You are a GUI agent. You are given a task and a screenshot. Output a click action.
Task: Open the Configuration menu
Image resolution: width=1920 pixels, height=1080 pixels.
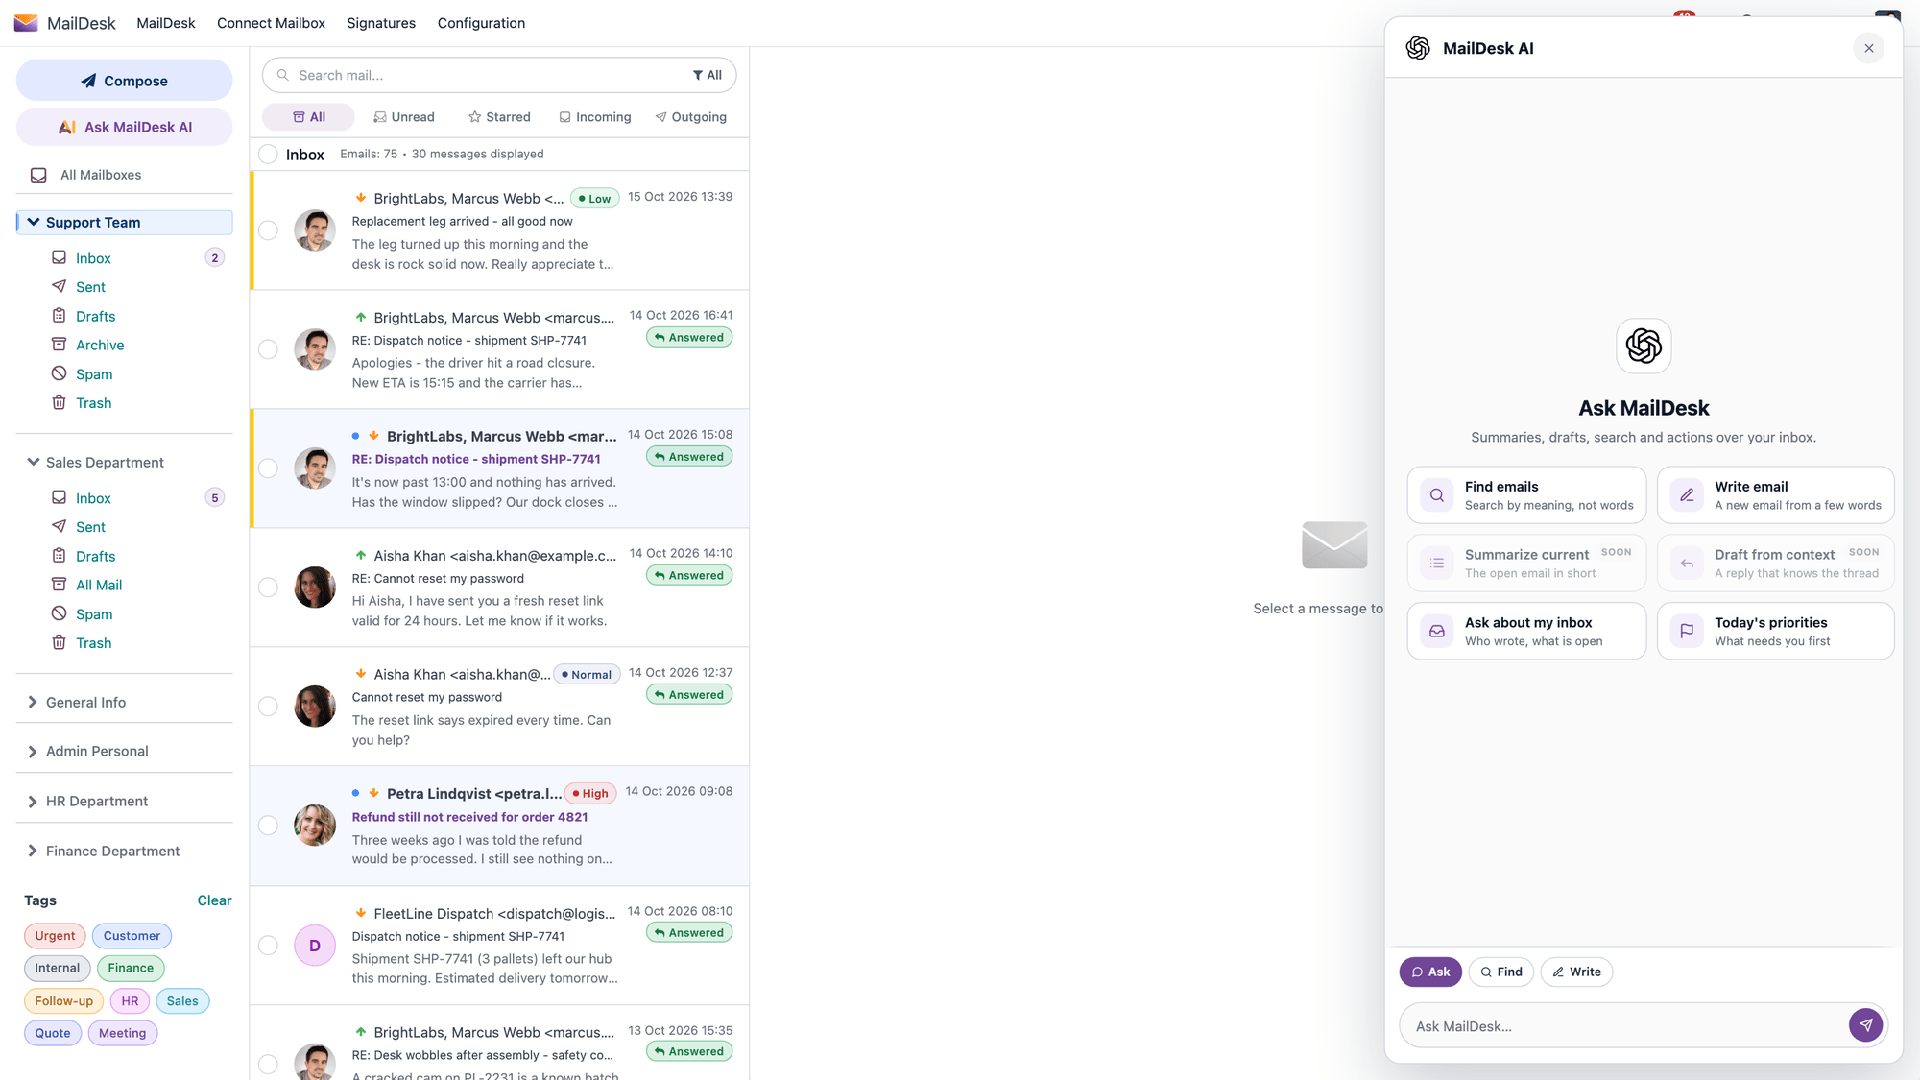[x=481, y=23]
